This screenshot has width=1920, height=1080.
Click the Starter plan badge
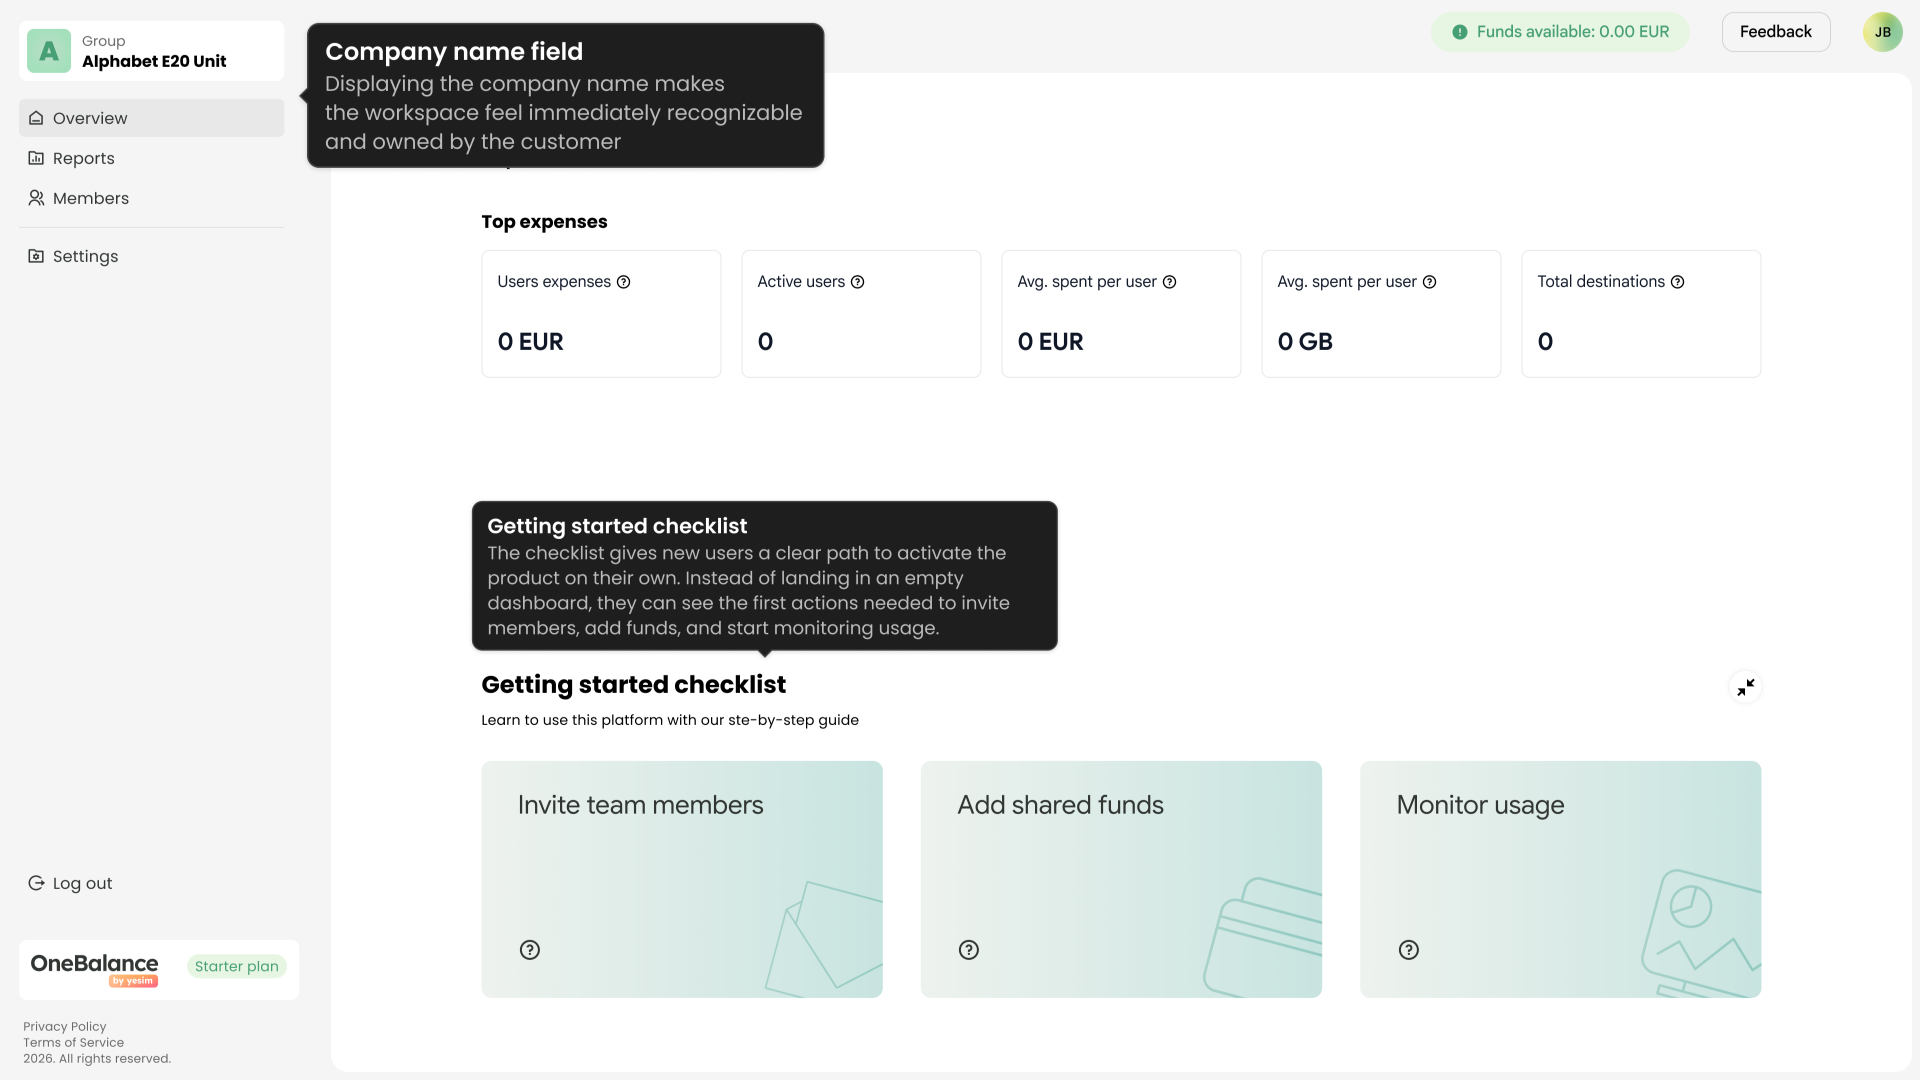pos(236,966)
